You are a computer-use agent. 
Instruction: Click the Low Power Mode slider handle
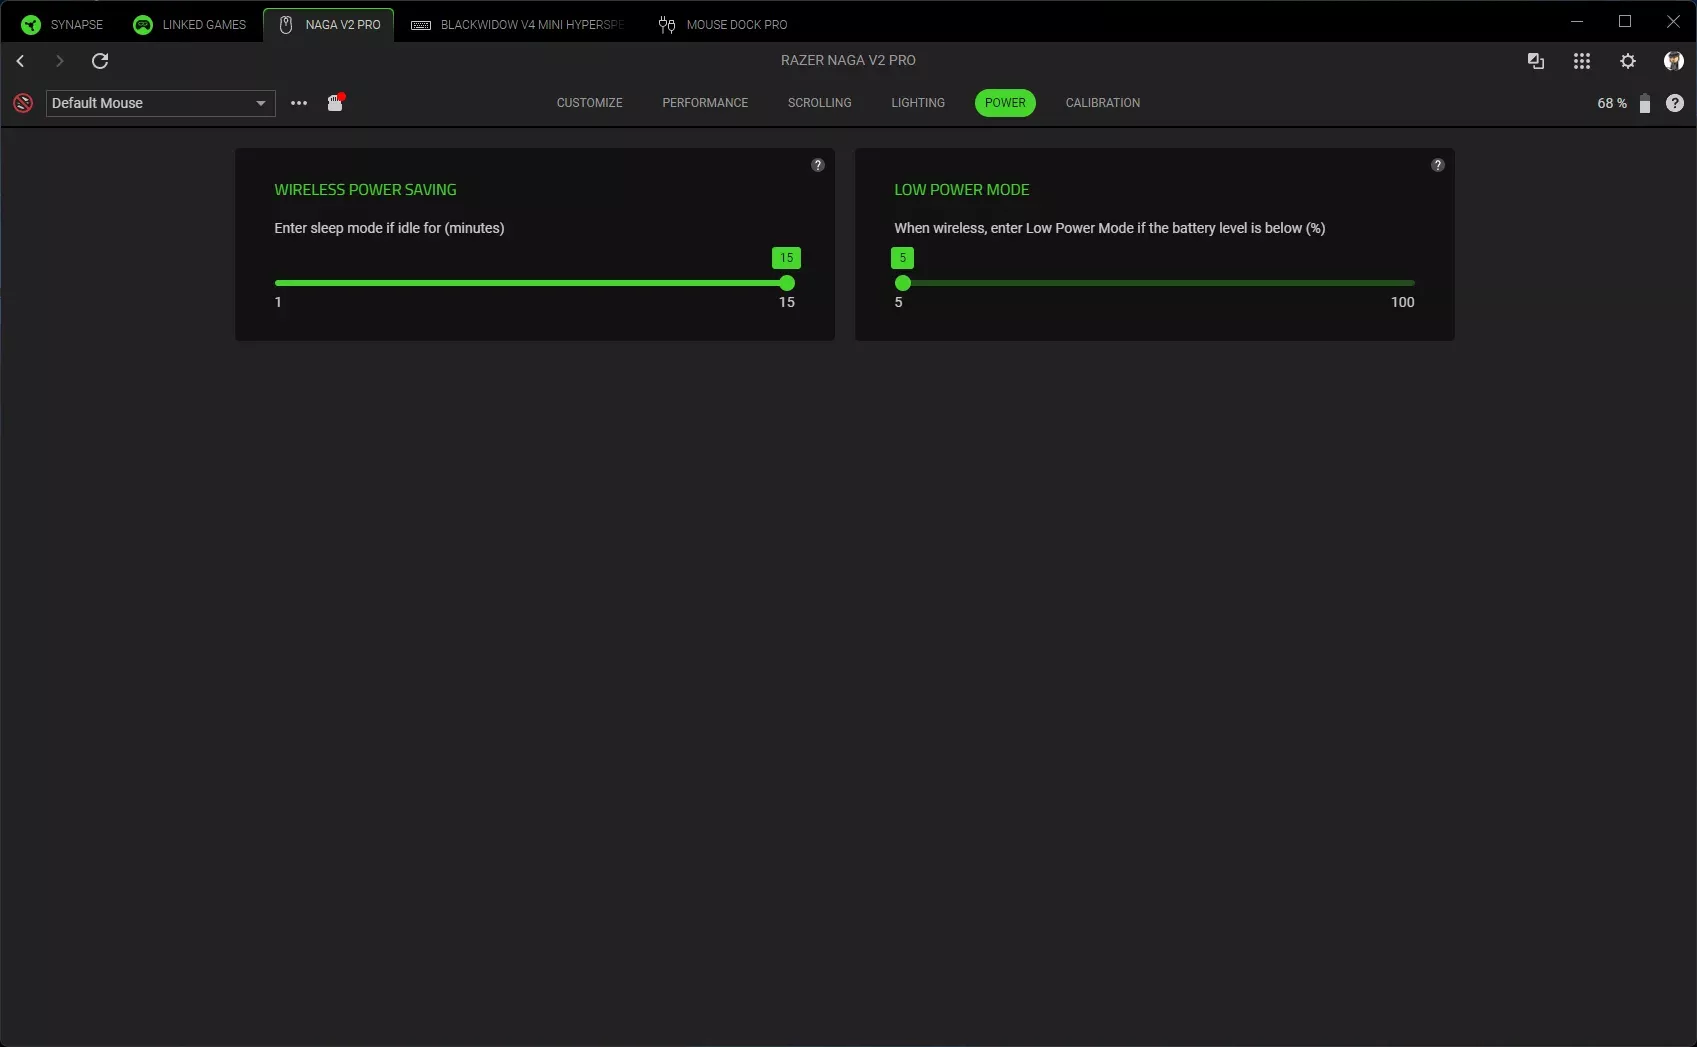[x=903, y=283]
